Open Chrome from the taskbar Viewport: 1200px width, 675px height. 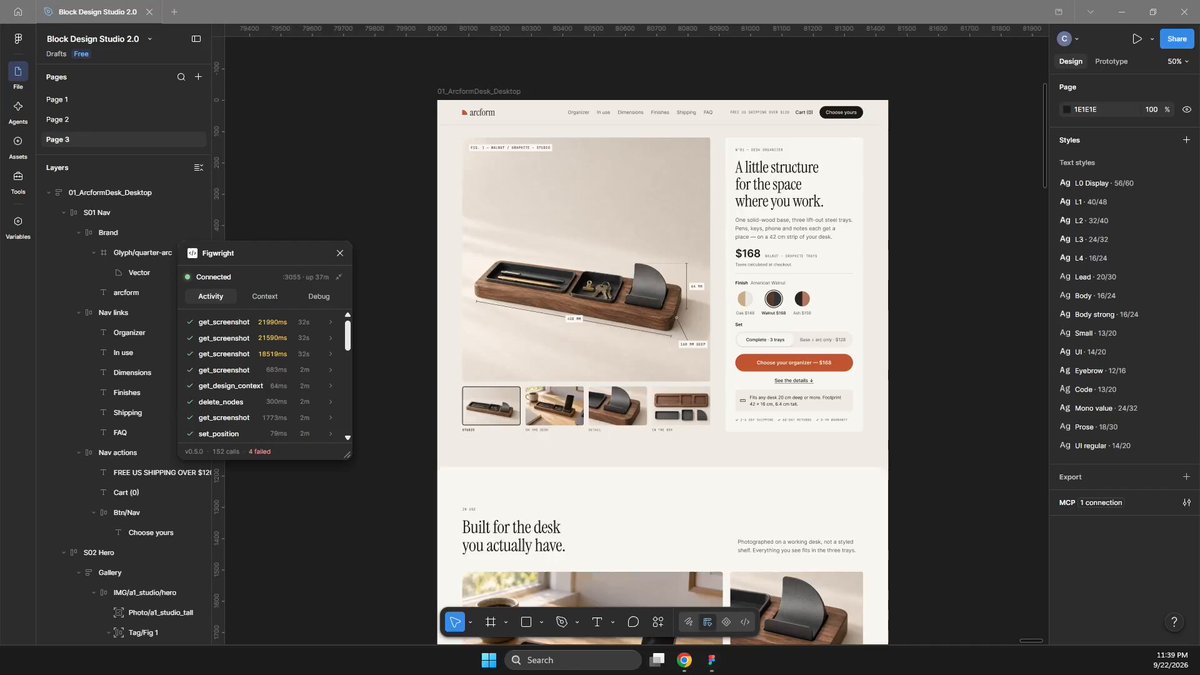[684, 660]
